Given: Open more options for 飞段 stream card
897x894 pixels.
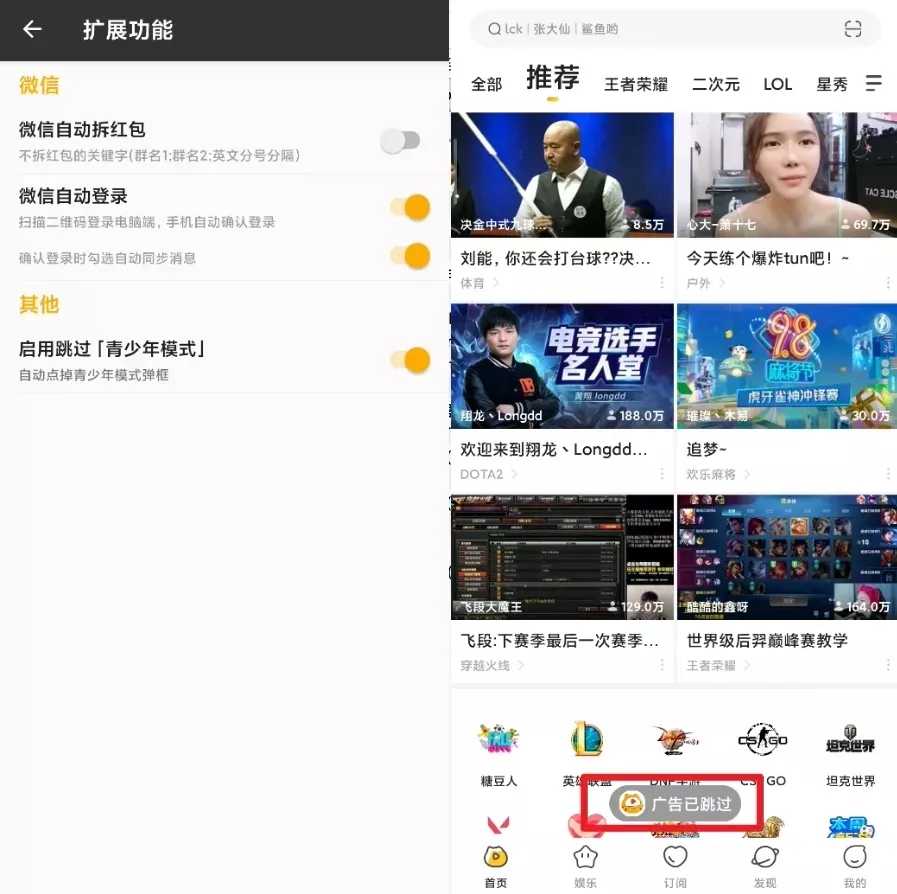Looking at the screenshot, I should pyautogui.click(x=662, y=665).
